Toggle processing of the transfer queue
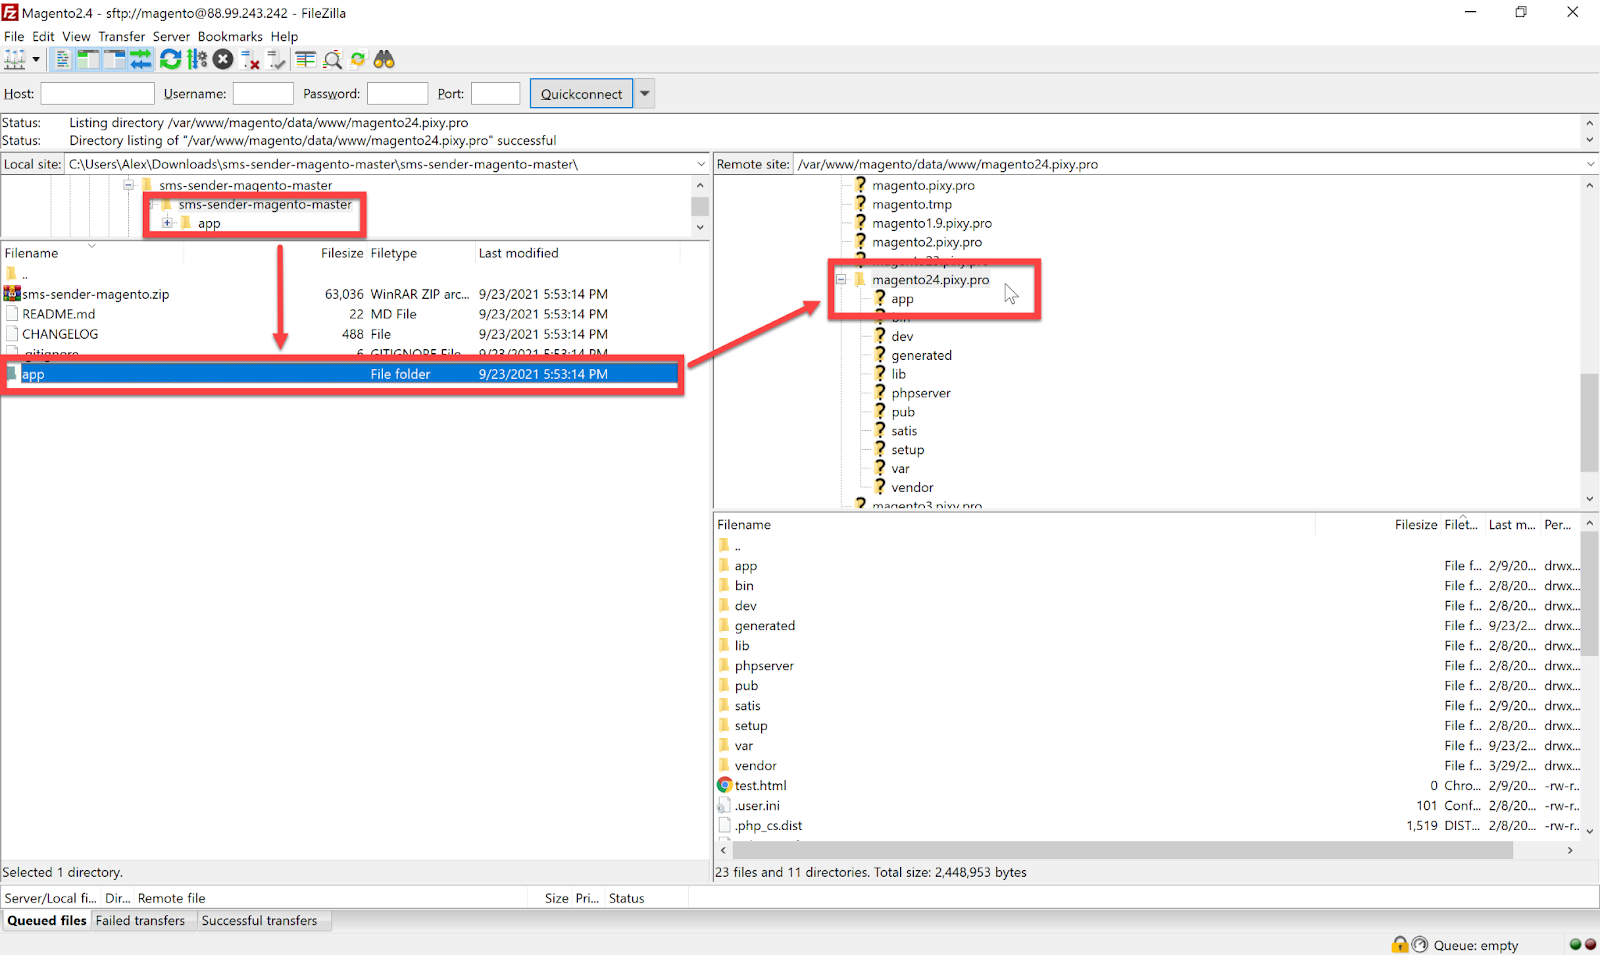1600x955 pixels. (x=197, y=60)
